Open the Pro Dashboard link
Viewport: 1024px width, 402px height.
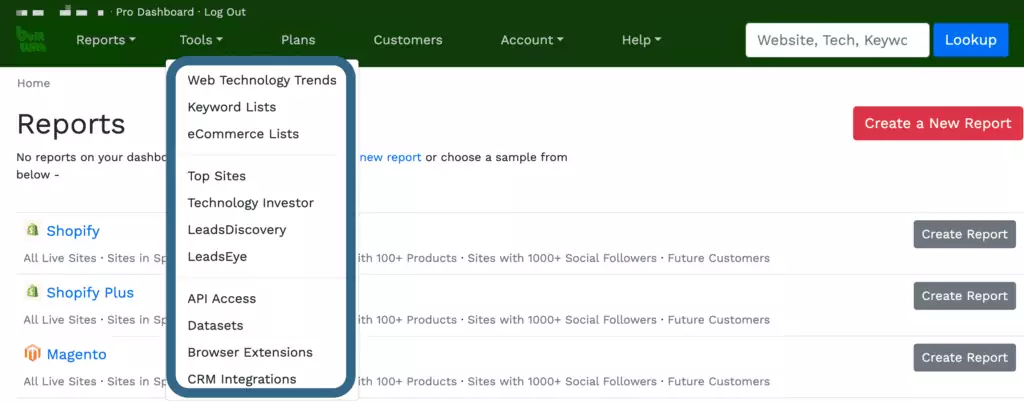[x=155, y=12]
